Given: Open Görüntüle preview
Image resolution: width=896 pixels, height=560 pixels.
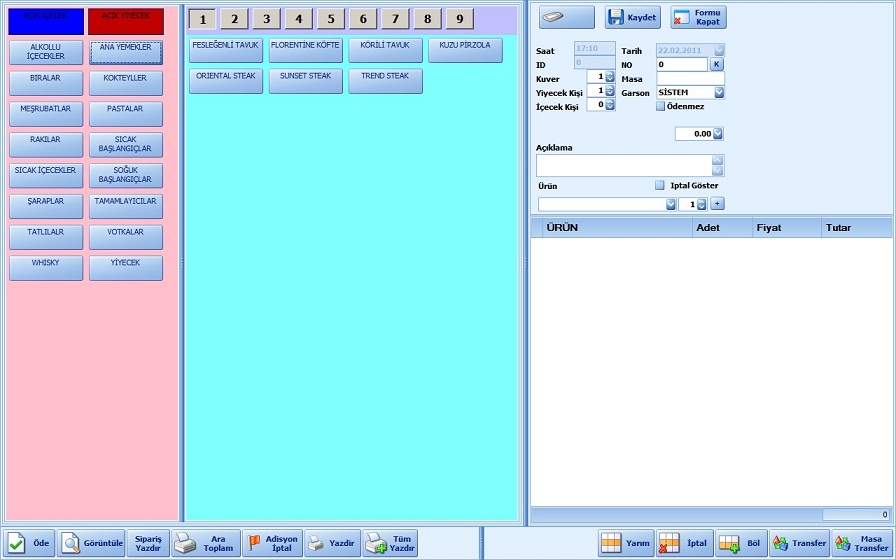Looking at the screenshot, I should (x=92, y=543).
